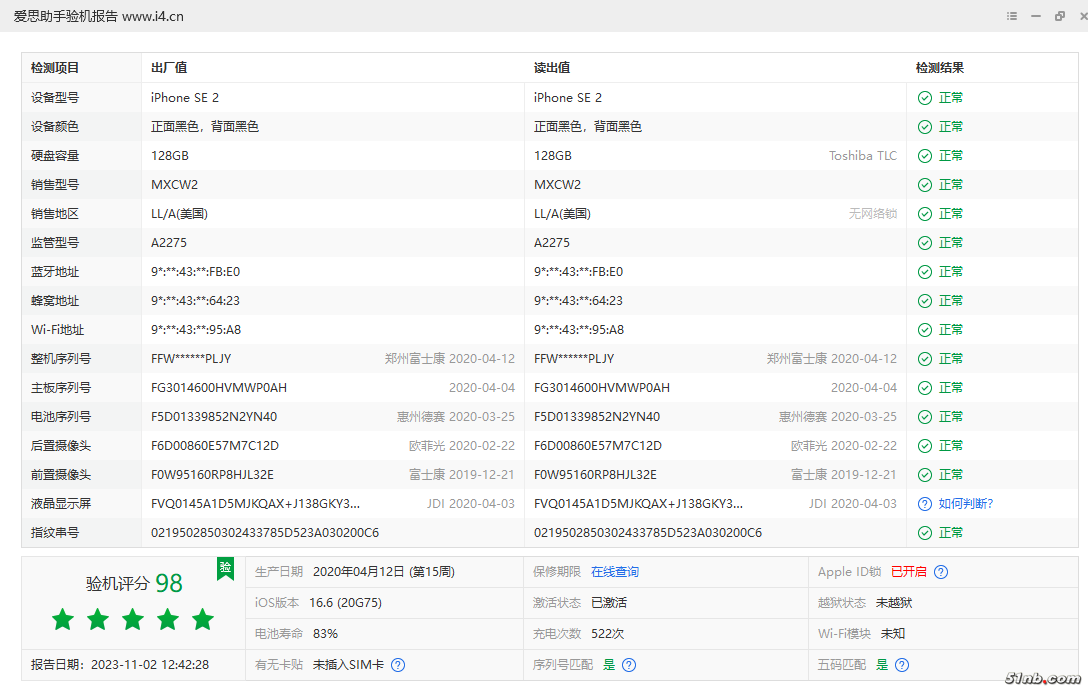Select factory battery serial F5D01339852N2YN40
This screenshot has width=1088, height=691.
pos(214,417)
